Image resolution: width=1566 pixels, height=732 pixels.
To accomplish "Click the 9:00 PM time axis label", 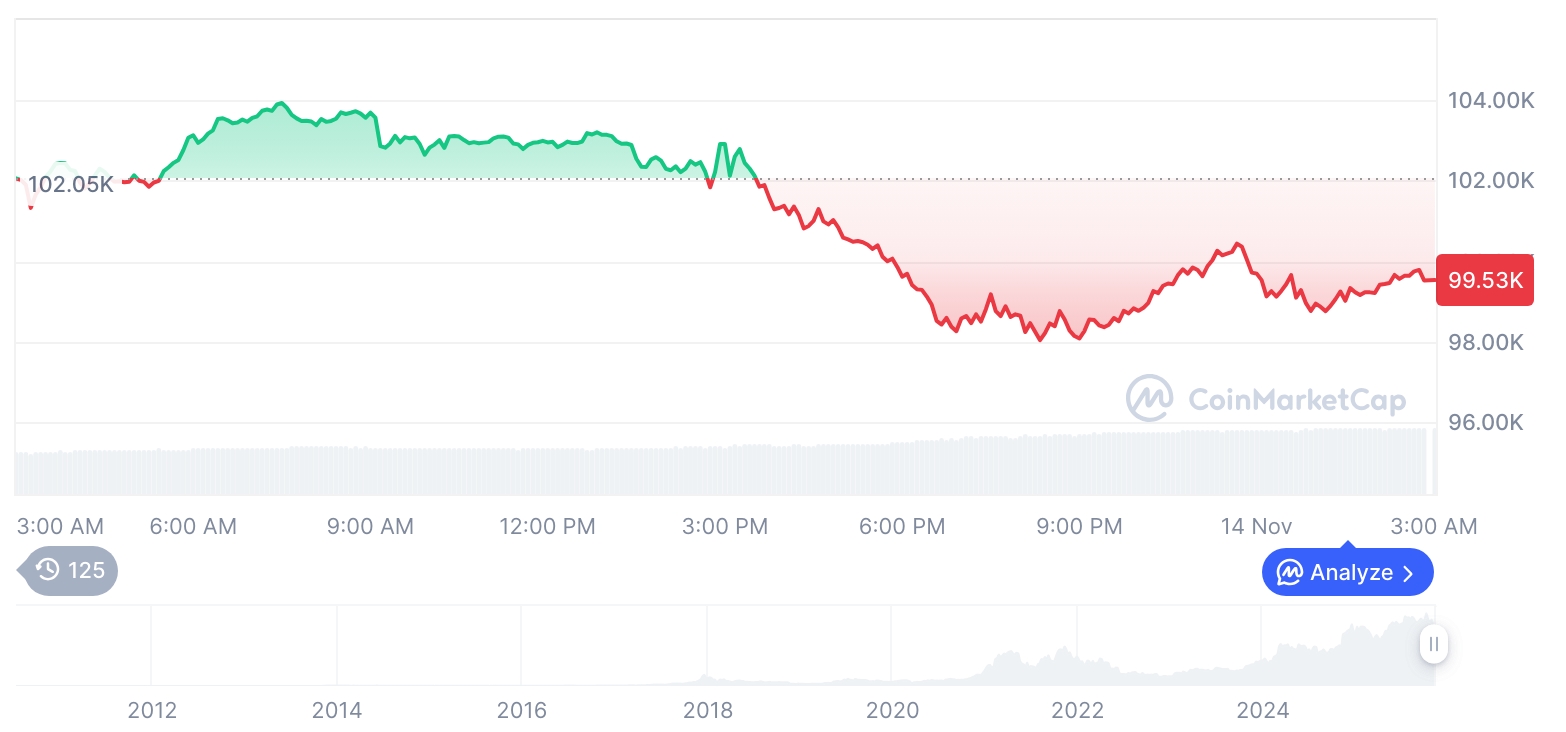I will pos(1079,526).
